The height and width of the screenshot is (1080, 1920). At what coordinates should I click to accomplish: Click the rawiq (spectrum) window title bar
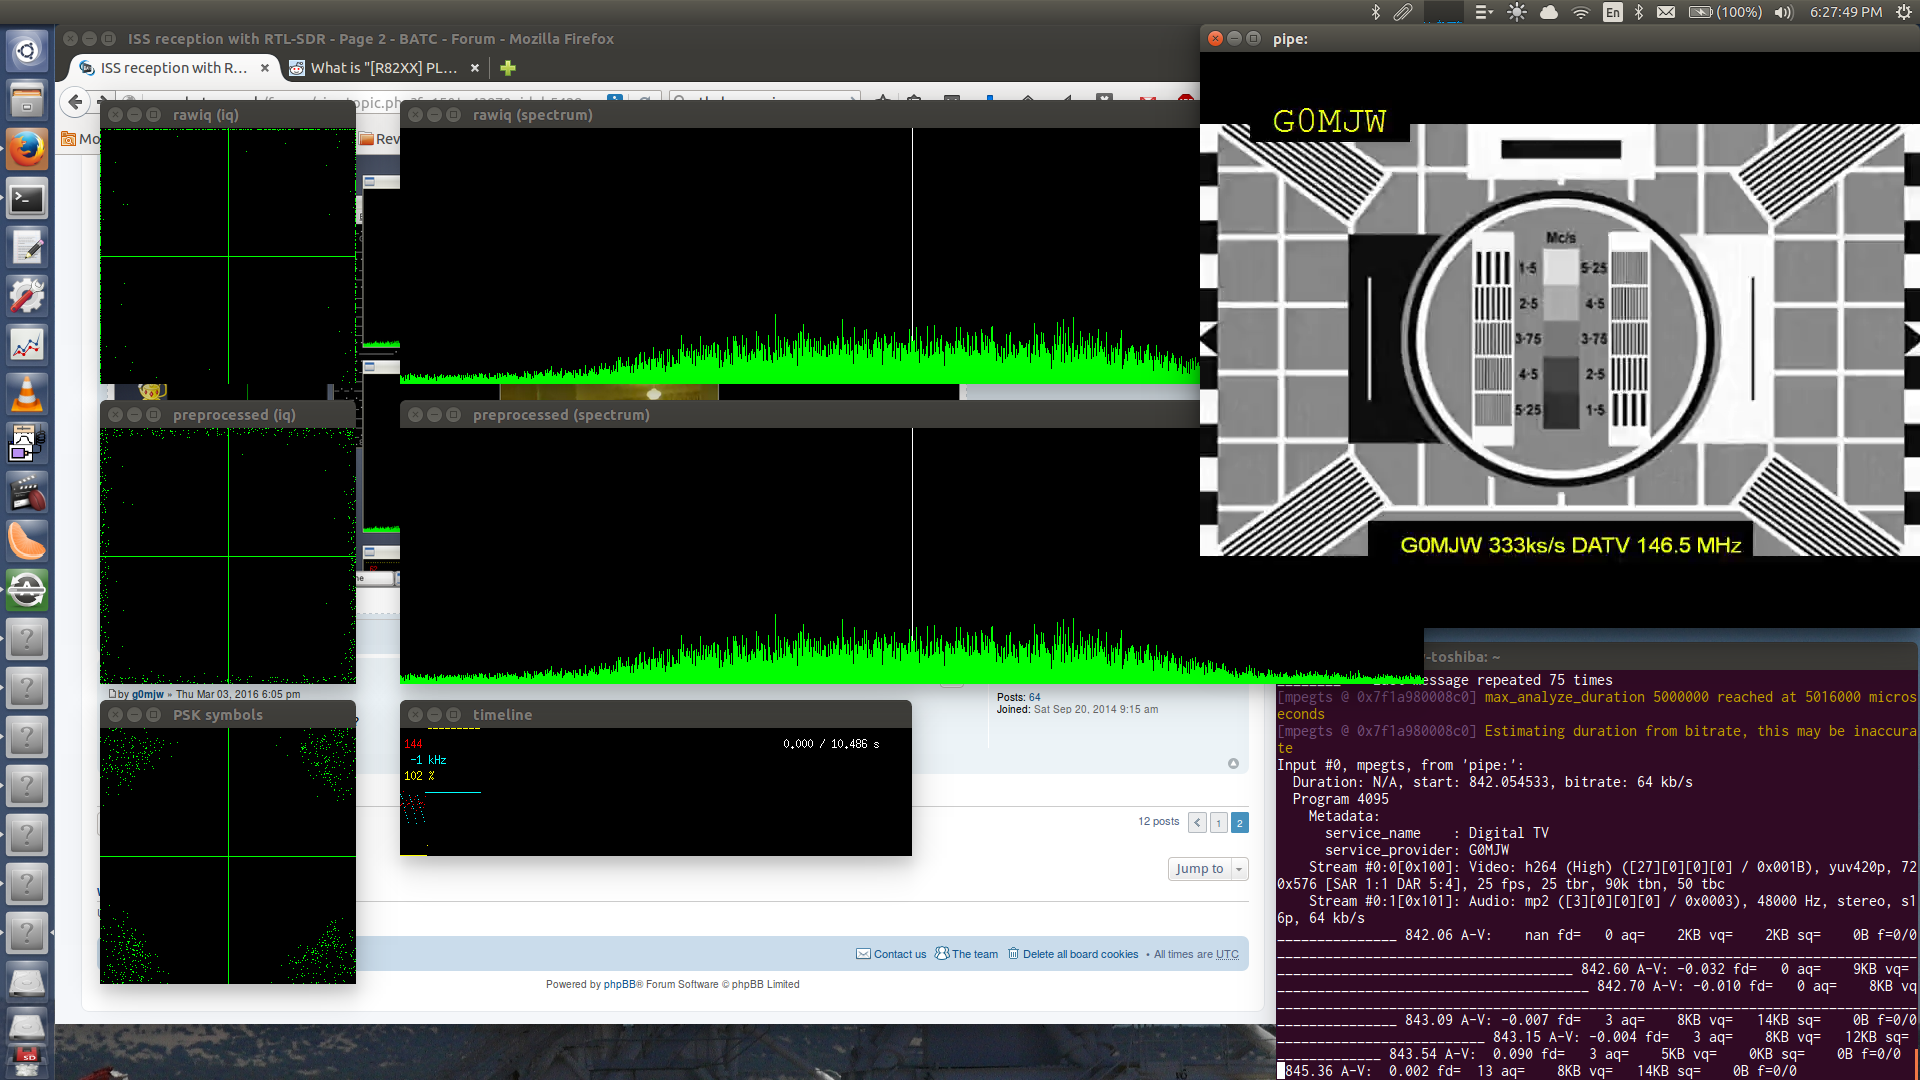[800, 115]
